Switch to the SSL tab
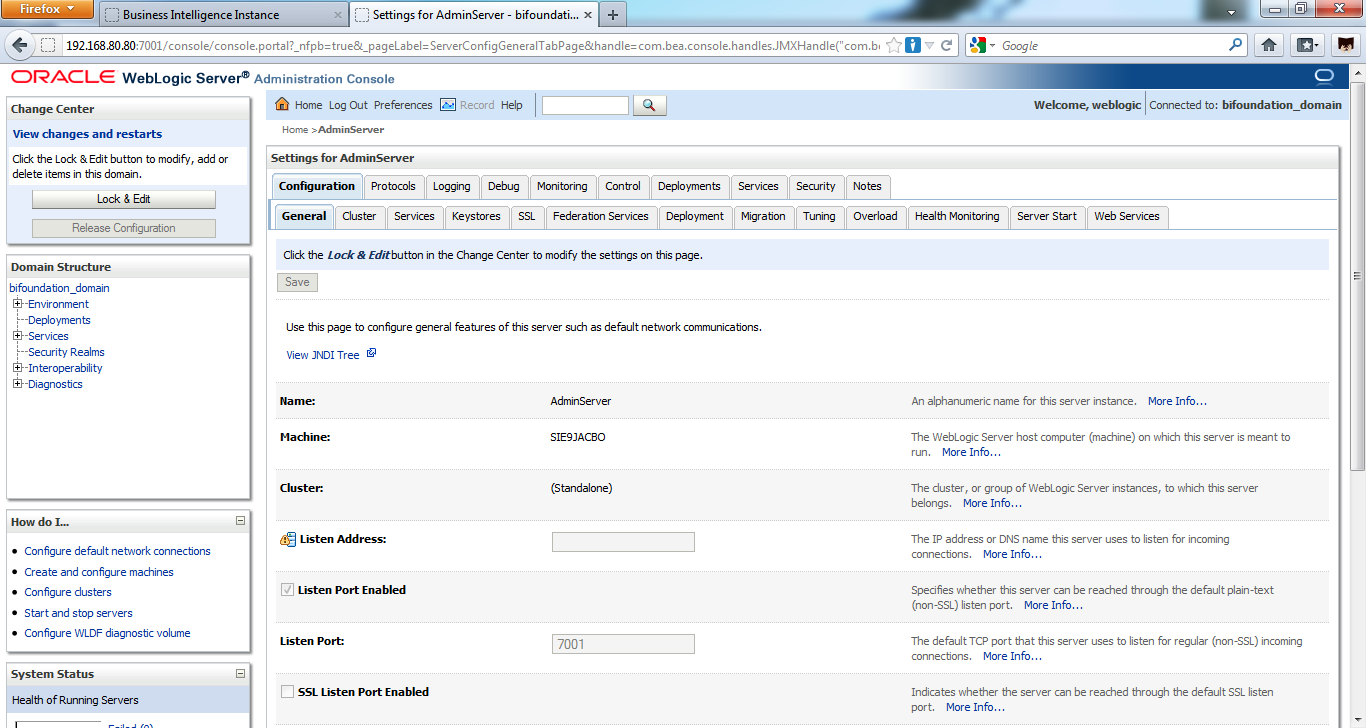 coord(526,216)
